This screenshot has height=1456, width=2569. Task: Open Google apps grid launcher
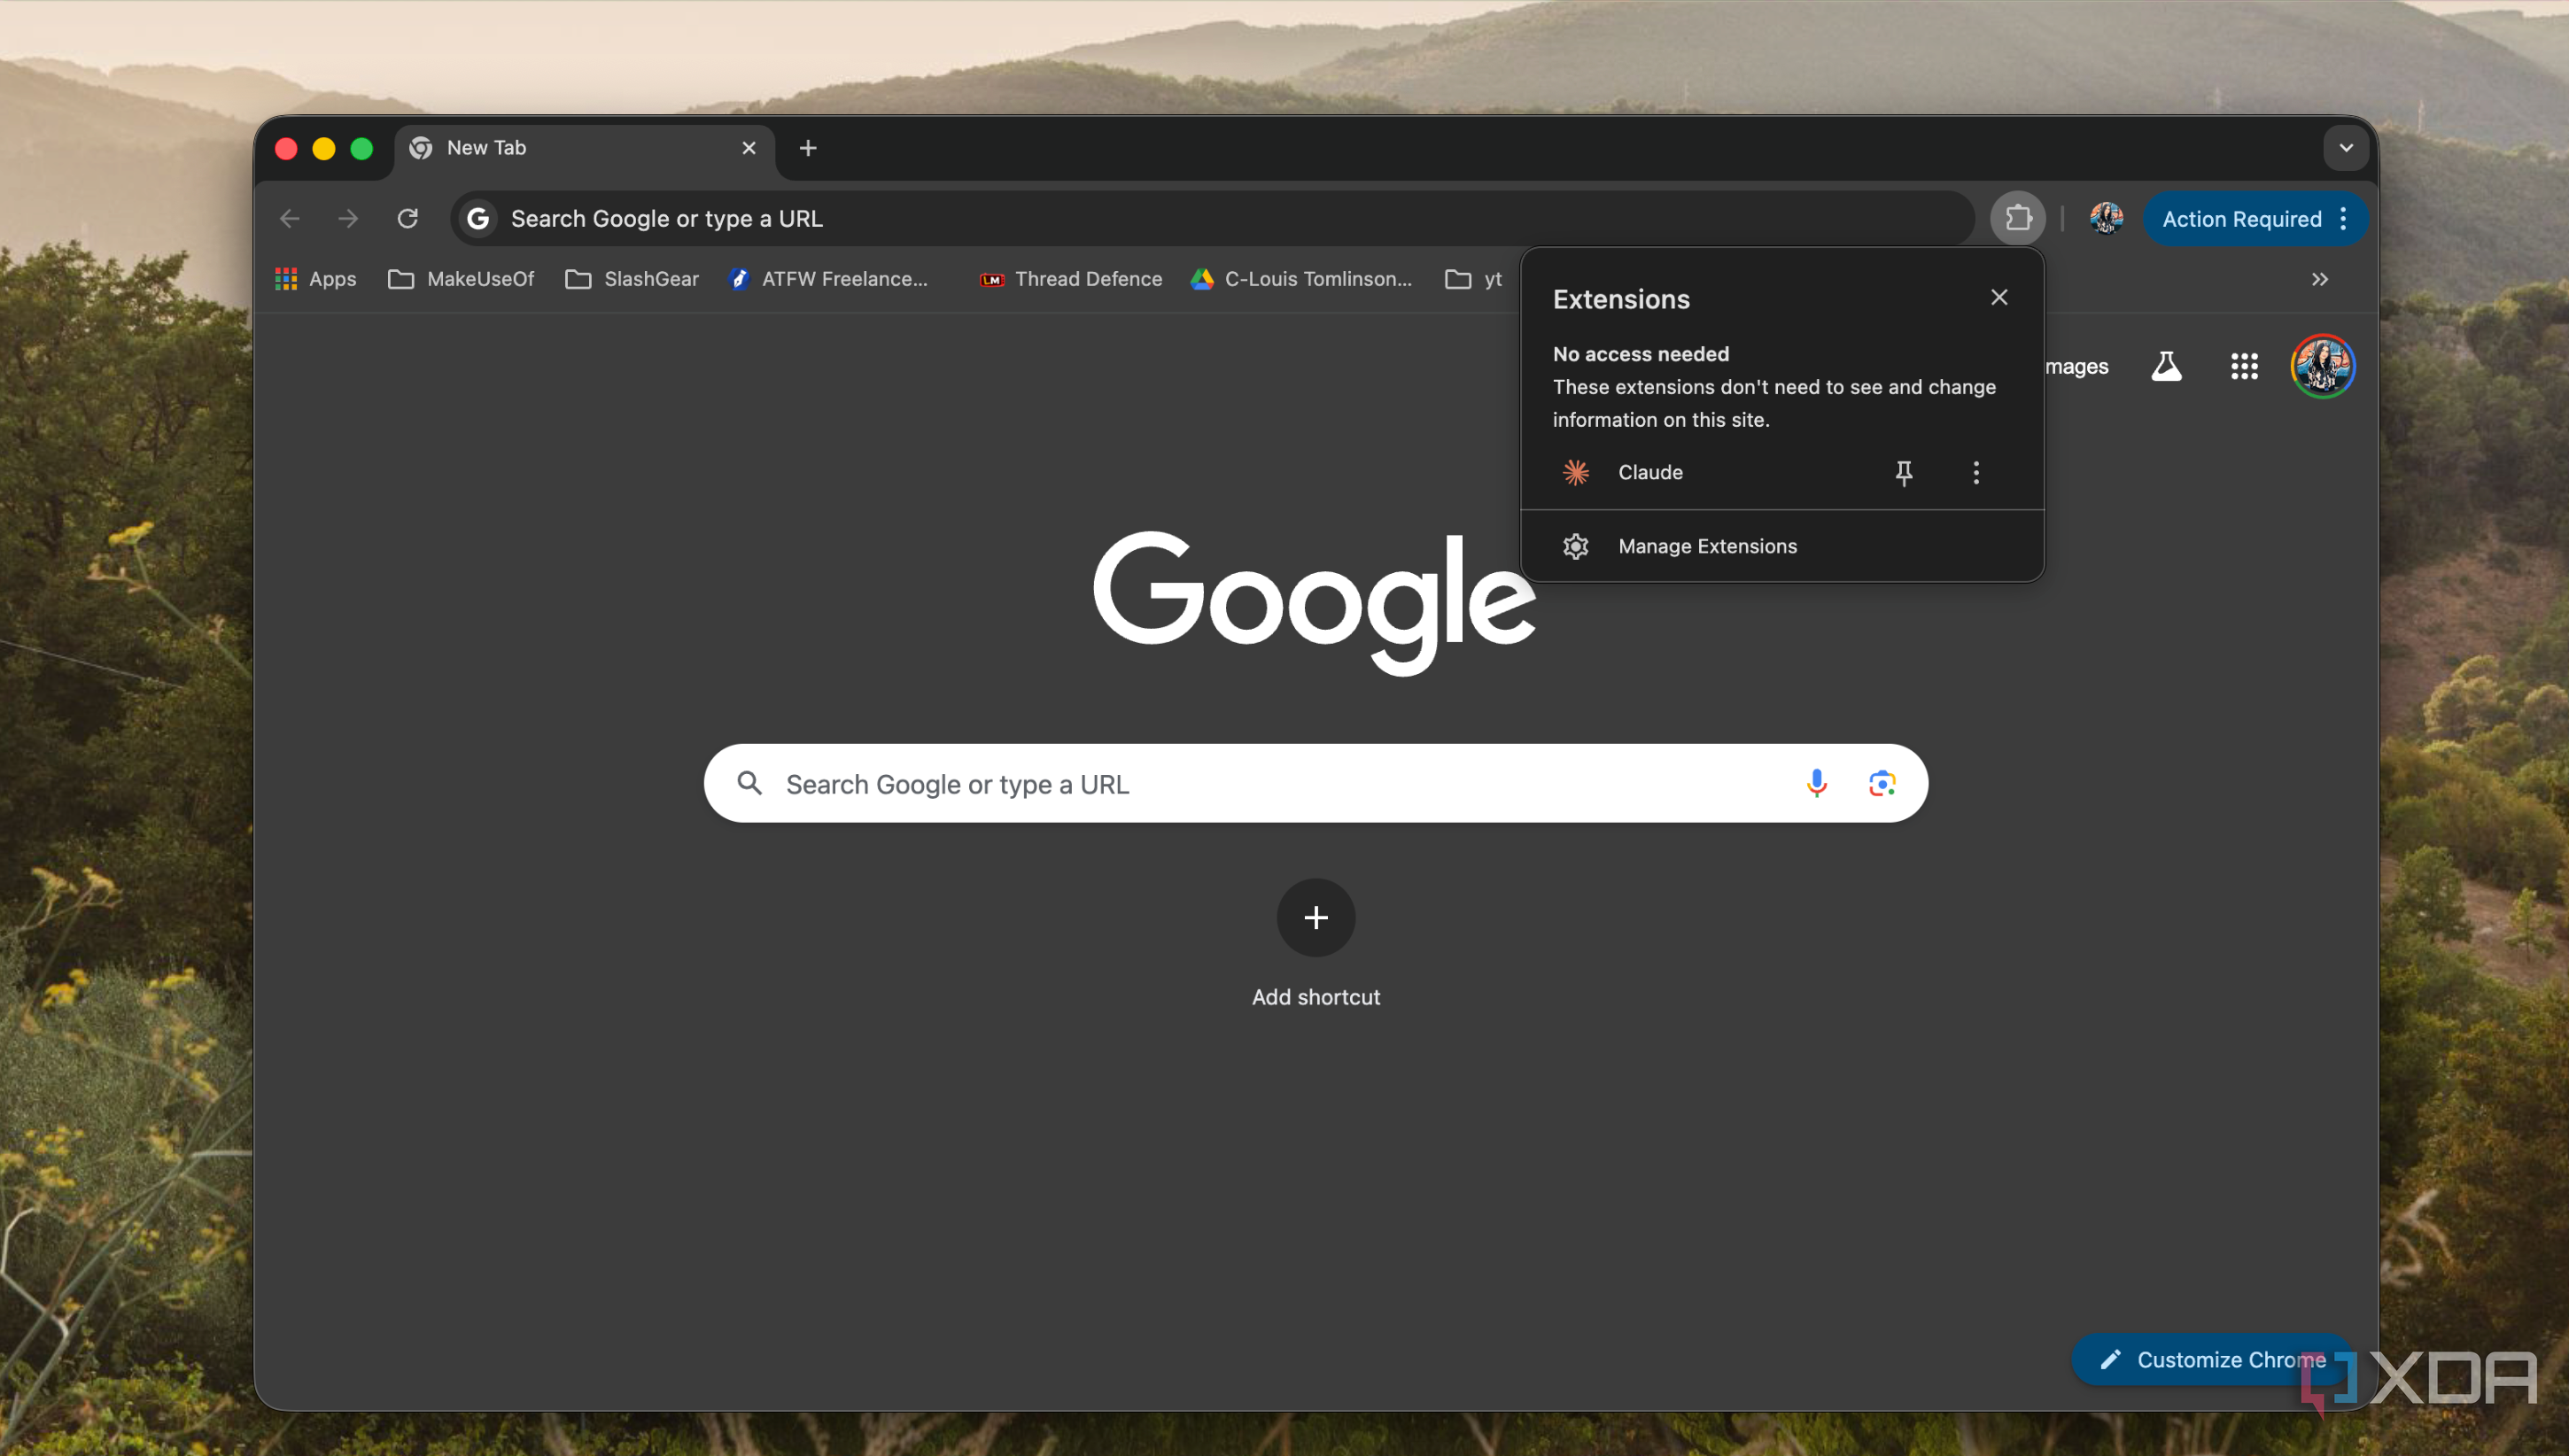tap(2244, 366)
